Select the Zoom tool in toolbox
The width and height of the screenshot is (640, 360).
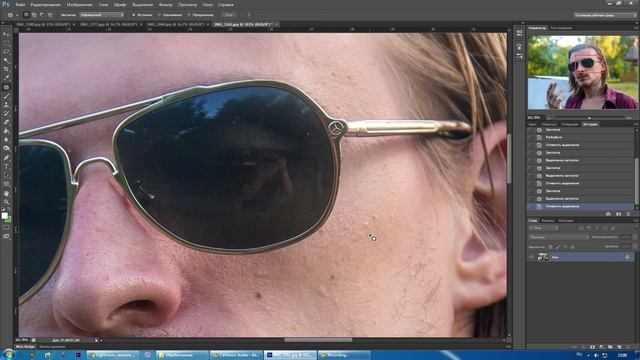pyautogui.click(x=6, y=202)
